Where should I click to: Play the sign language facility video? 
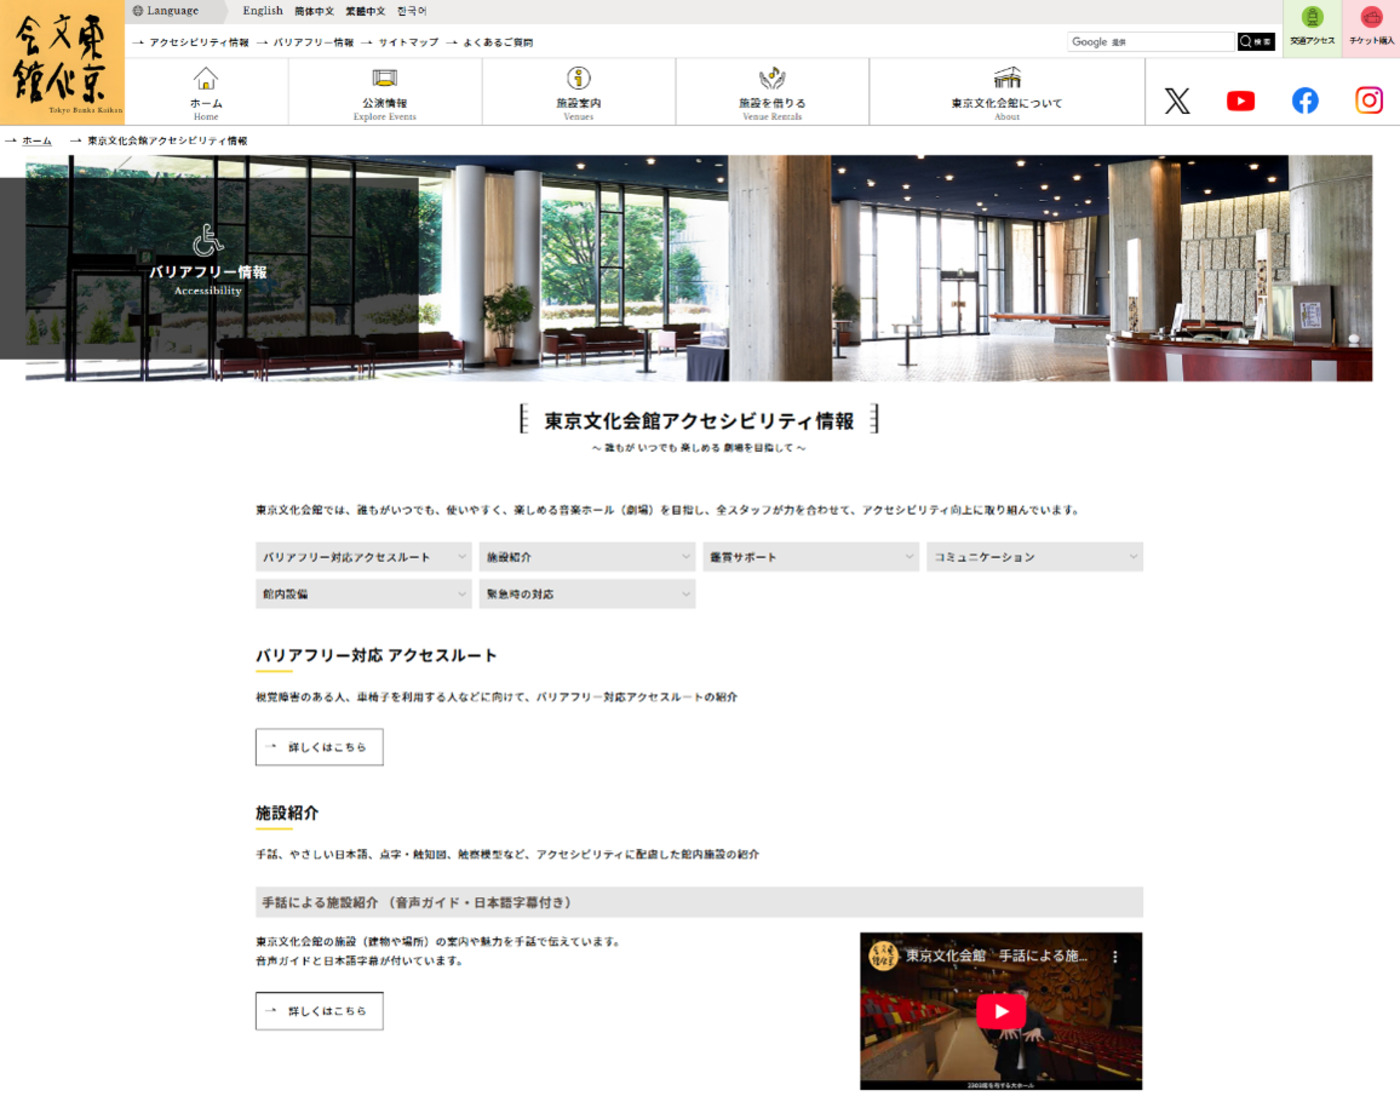click(1000, 1011)
